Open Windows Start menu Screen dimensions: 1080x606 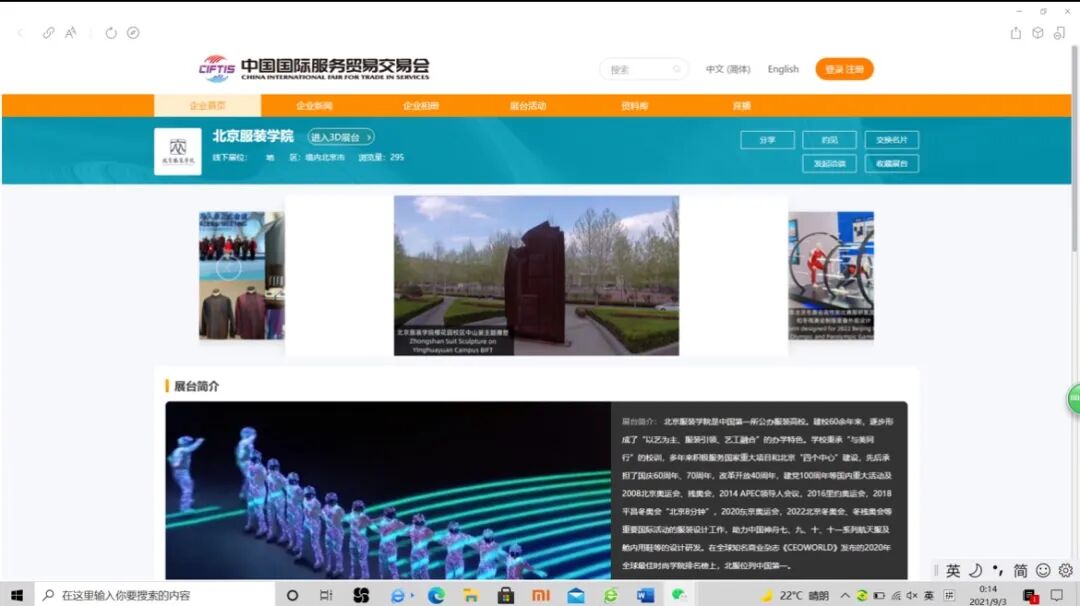(17, 595)
